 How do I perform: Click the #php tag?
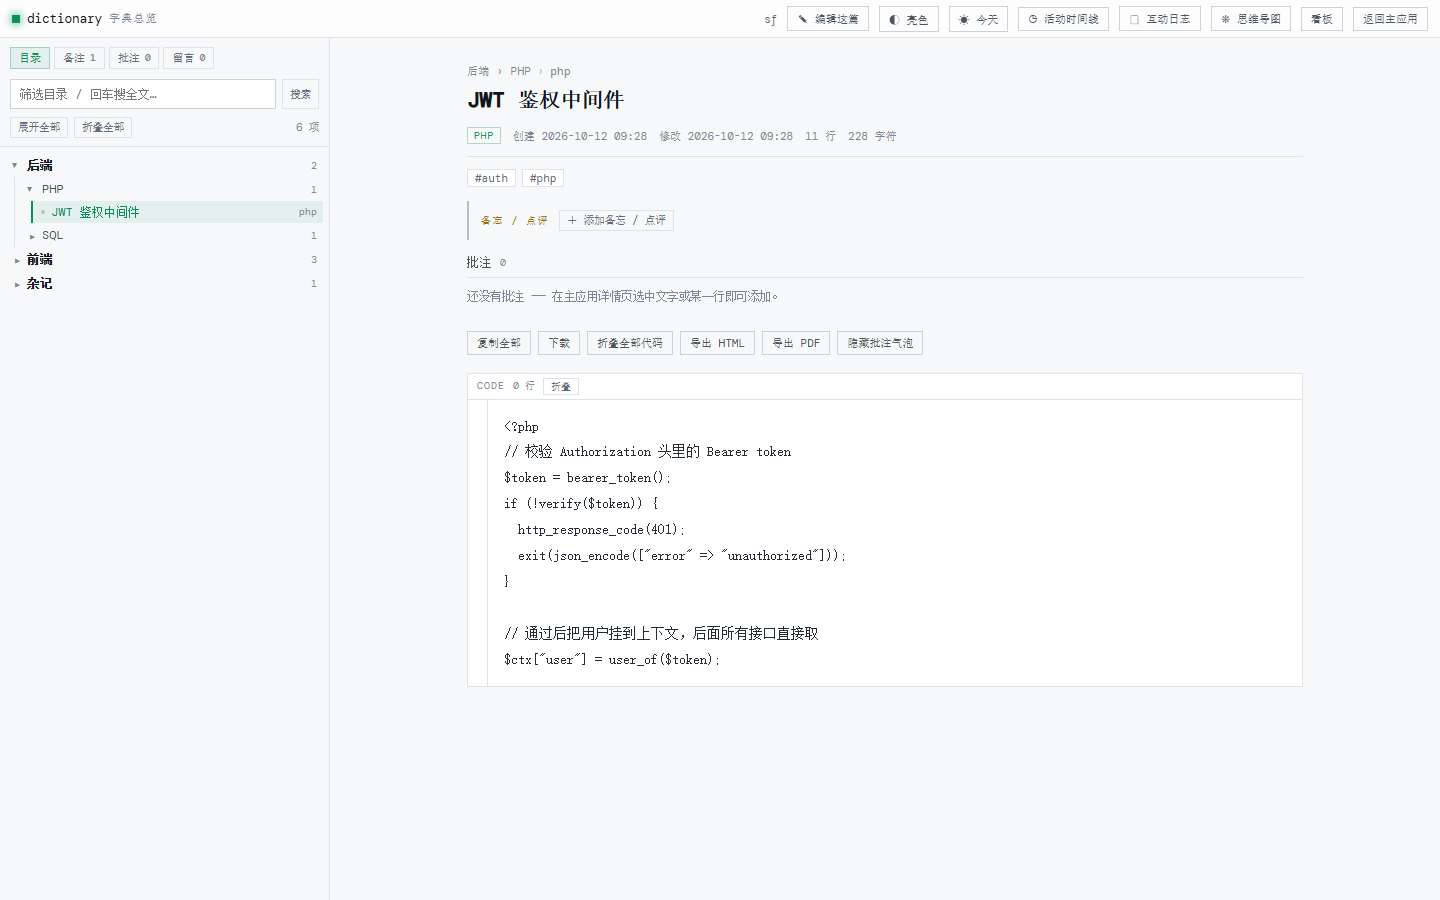coord(543,178)
